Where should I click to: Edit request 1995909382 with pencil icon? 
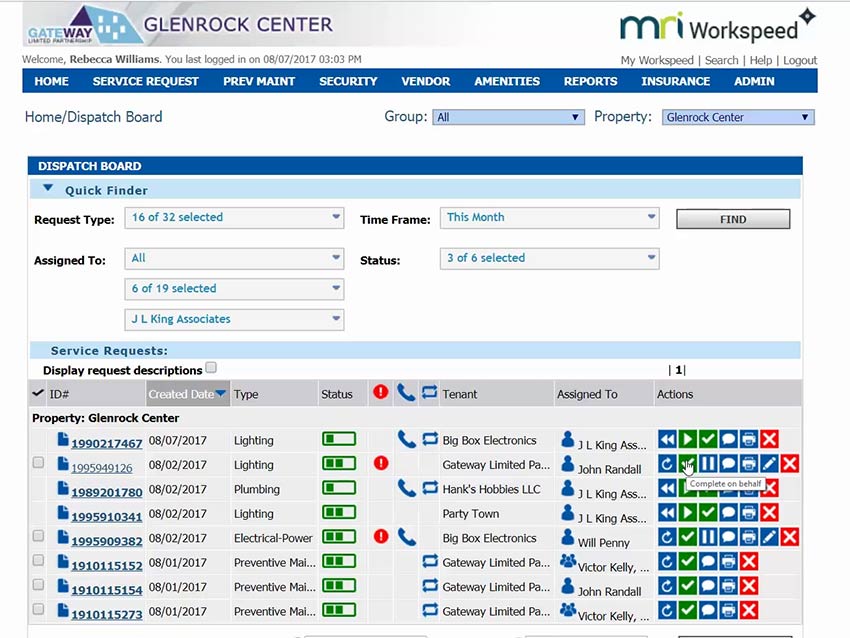pos(769,537)
